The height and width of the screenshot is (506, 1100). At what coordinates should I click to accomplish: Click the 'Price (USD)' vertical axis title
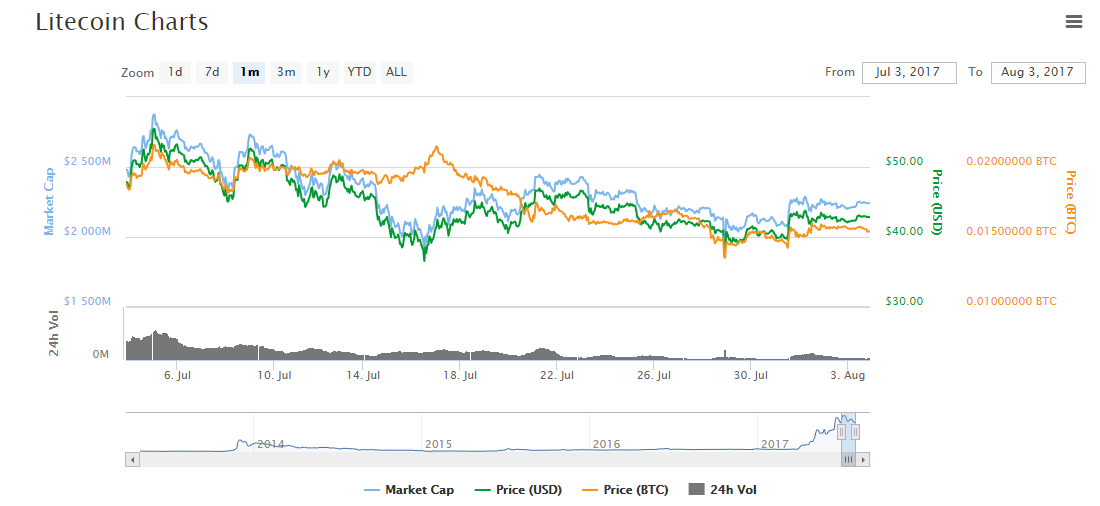pos(935,202)
